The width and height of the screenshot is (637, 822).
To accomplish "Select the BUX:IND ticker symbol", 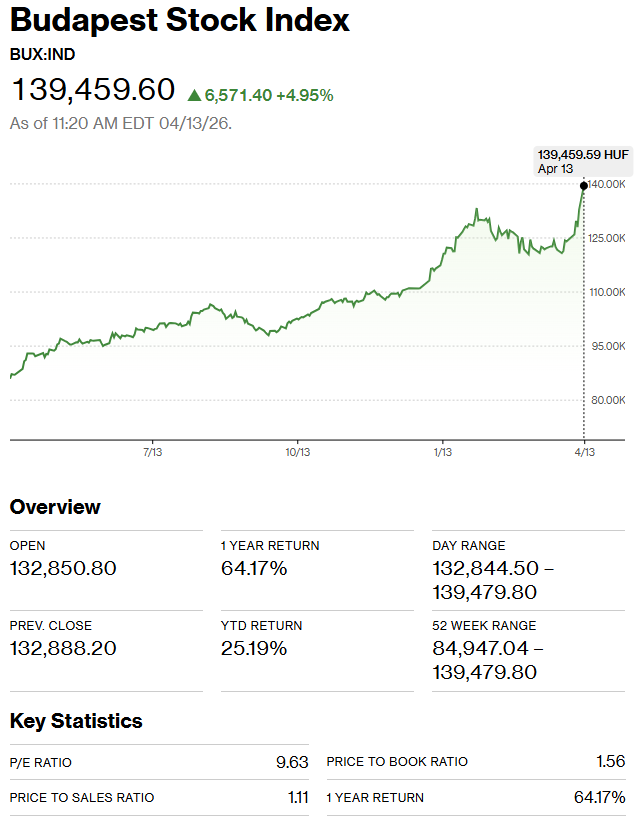I will [x=42, y=54].
